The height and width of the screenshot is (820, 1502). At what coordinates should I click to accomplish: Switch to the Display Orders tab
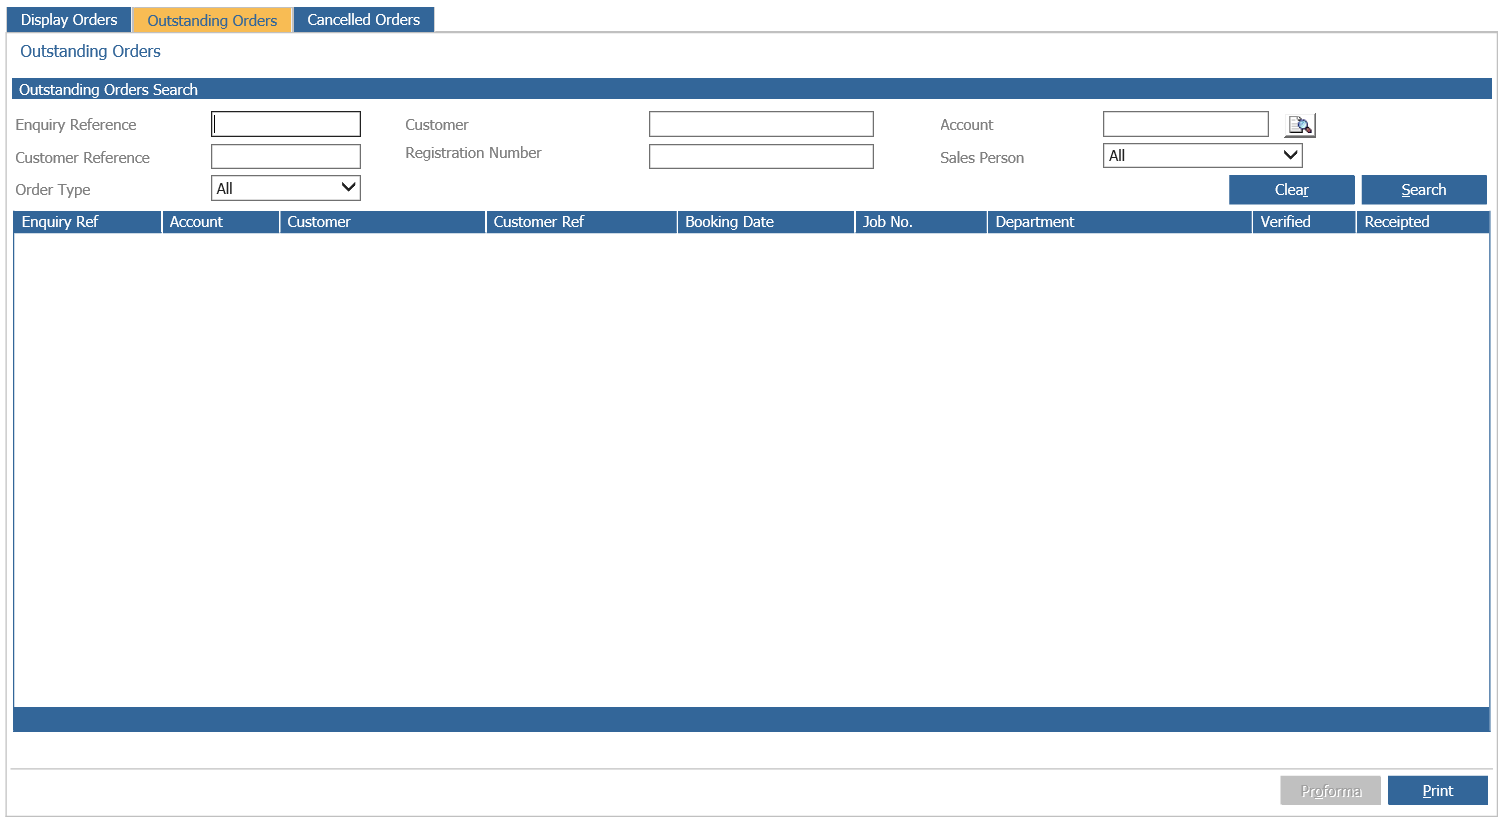pos(68,19)
